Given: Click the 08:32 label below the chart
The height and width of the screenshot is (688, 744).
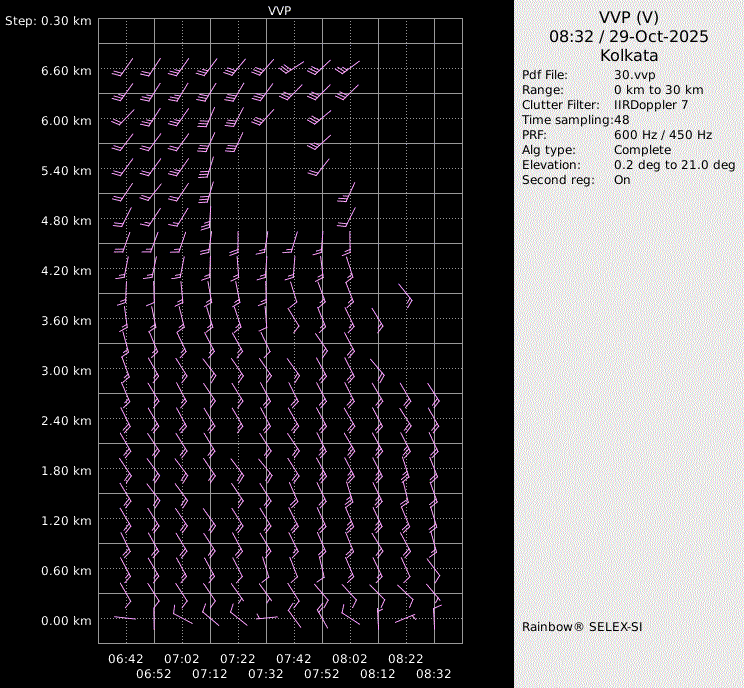Looking at the screenshot, I should [x=434, y=674].
